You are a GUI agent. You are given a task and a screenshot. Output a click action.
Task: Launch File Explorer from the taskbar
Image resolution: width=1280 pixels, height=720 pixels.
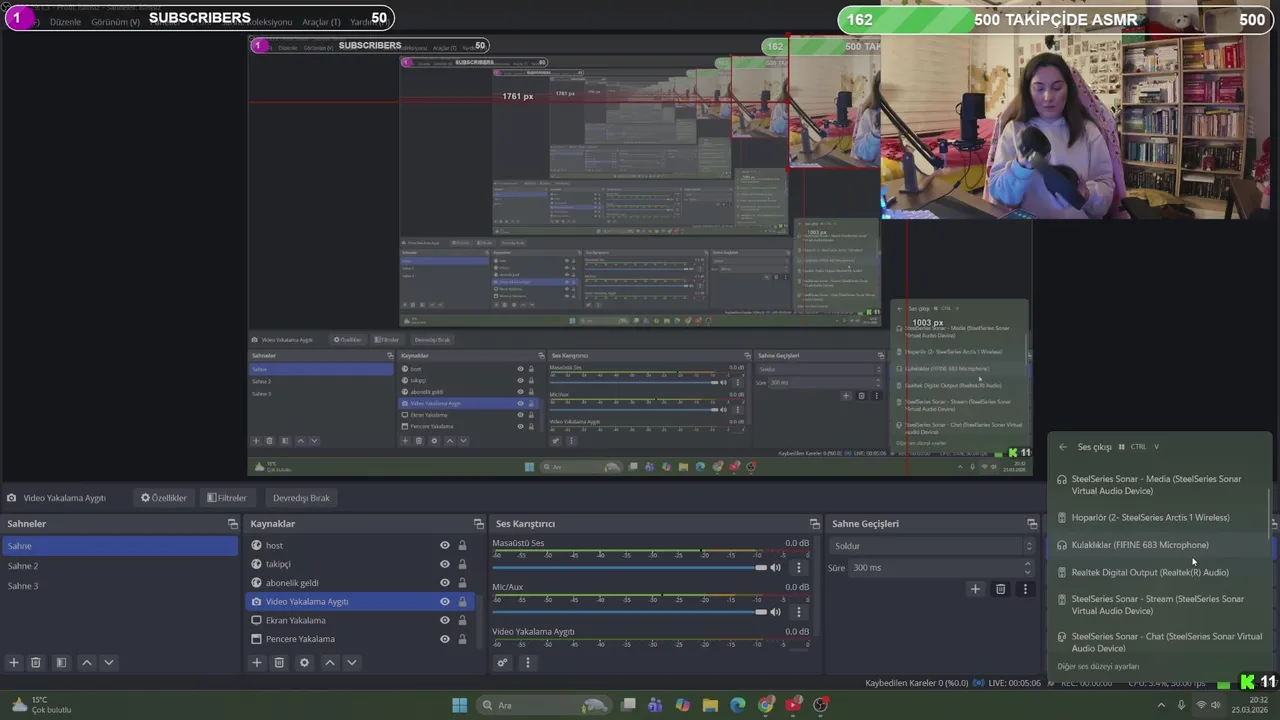(710, 705)
